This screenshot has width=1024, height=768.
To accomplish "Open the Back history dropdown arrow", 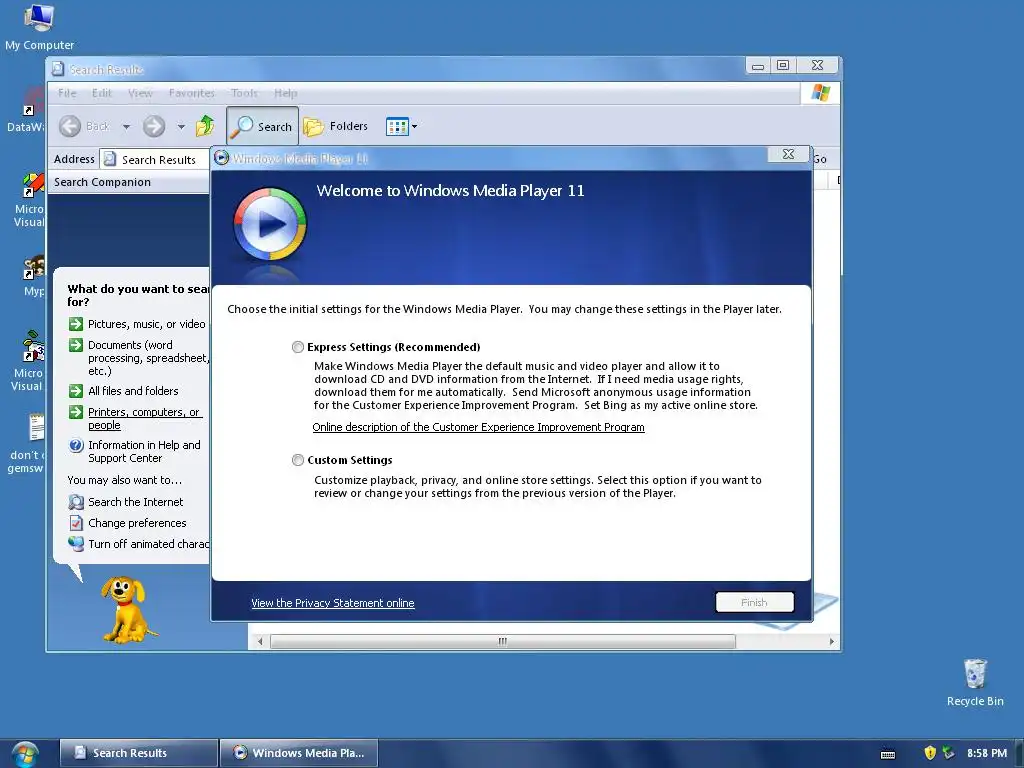I will [126, 127].
